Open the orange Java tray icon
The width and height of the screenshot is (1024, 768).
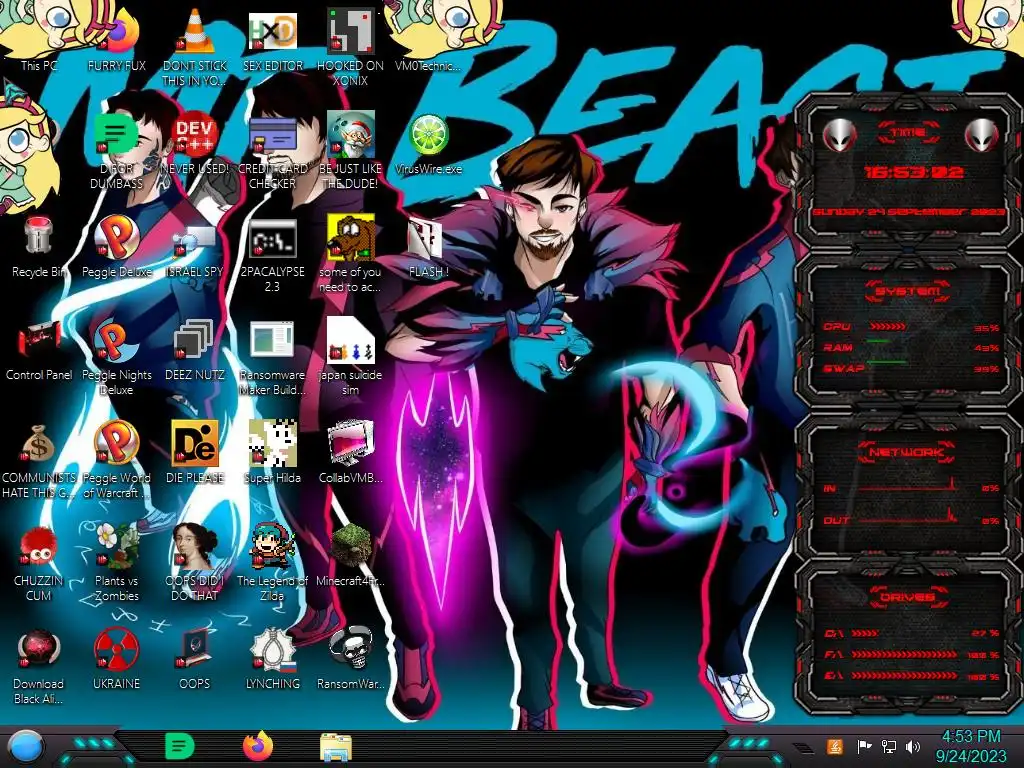[x=835, y=746]
